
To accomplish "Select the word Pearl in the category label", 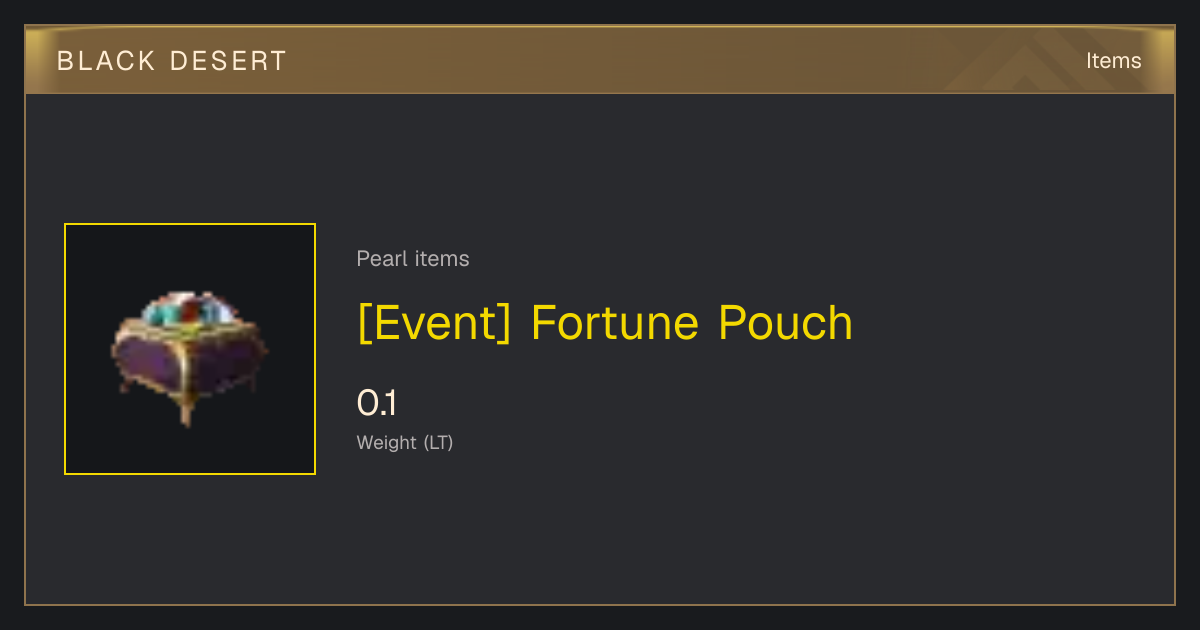I will [x=381, y=259].
